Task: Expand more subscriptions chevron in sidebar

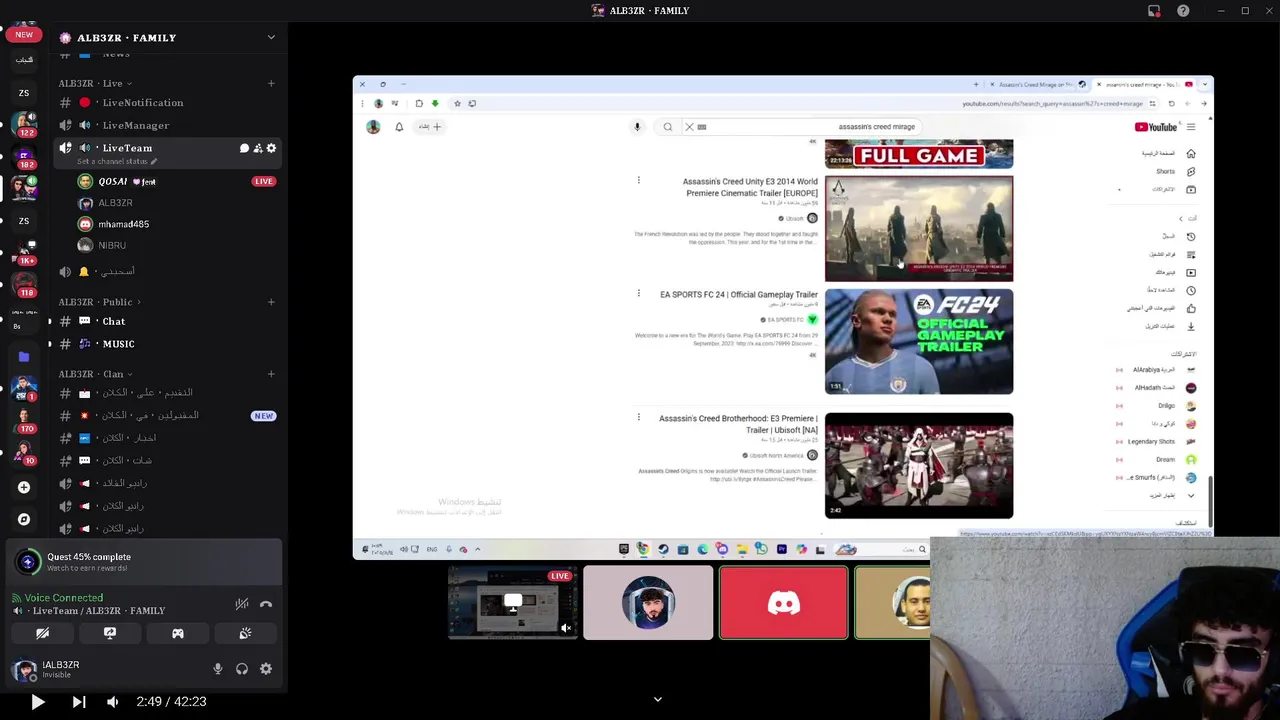Action: click(1190, 495)
